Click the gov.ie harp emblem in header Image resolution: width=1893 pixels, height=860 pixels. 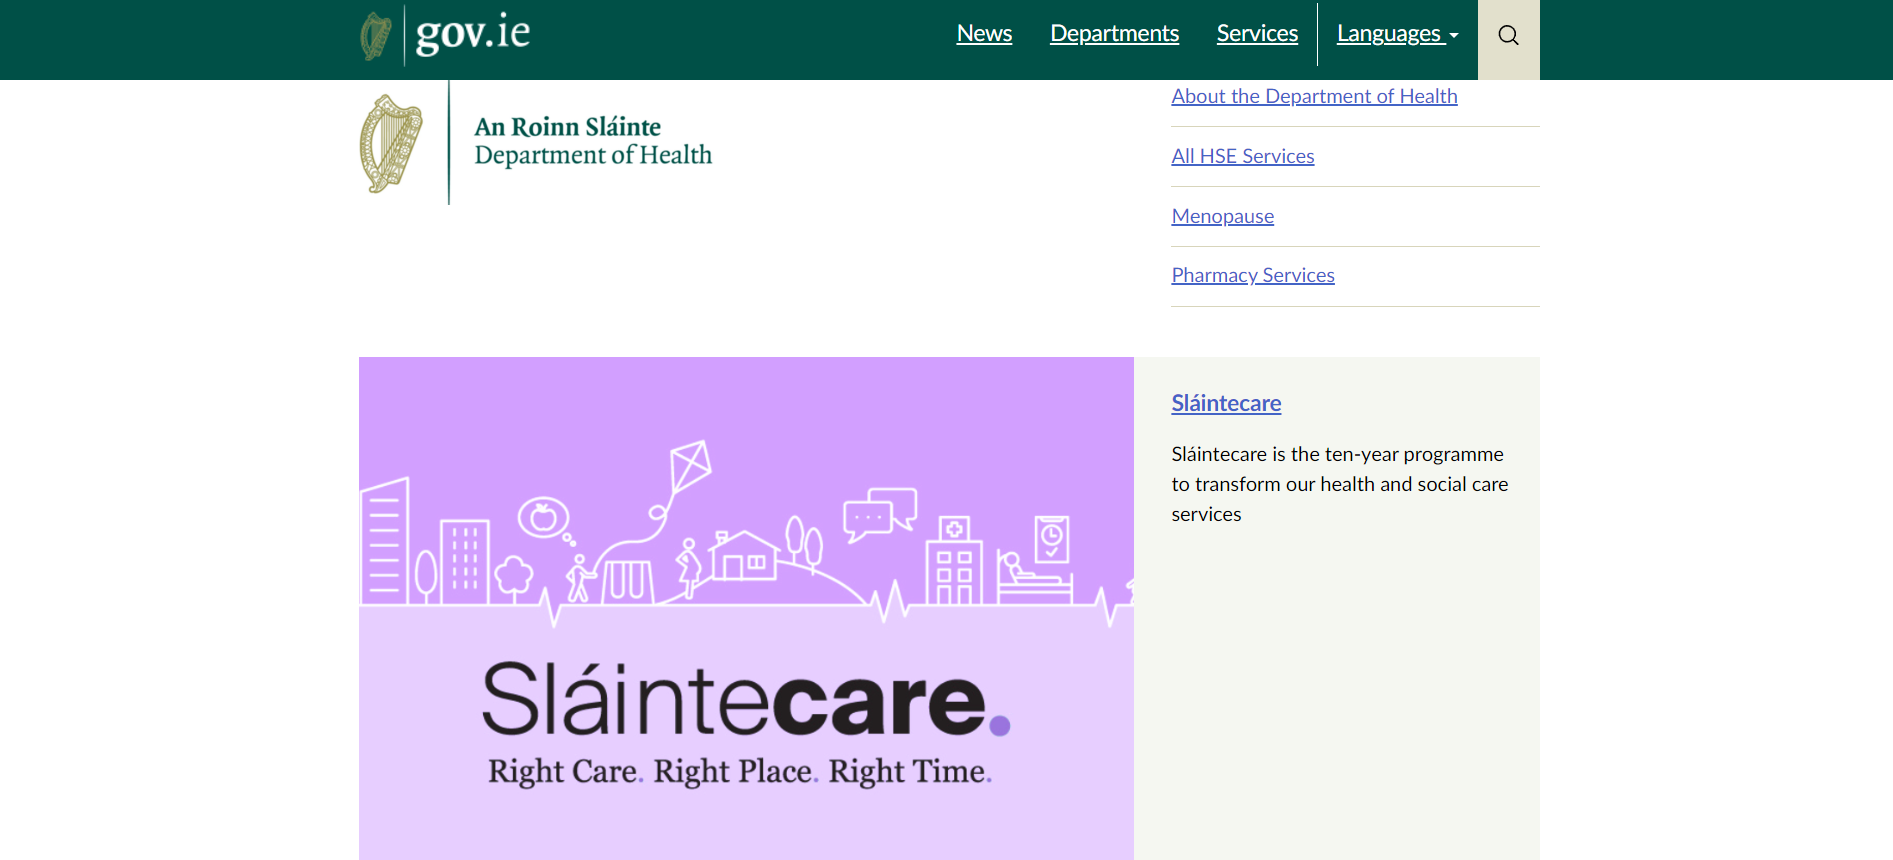click(376, 36)
